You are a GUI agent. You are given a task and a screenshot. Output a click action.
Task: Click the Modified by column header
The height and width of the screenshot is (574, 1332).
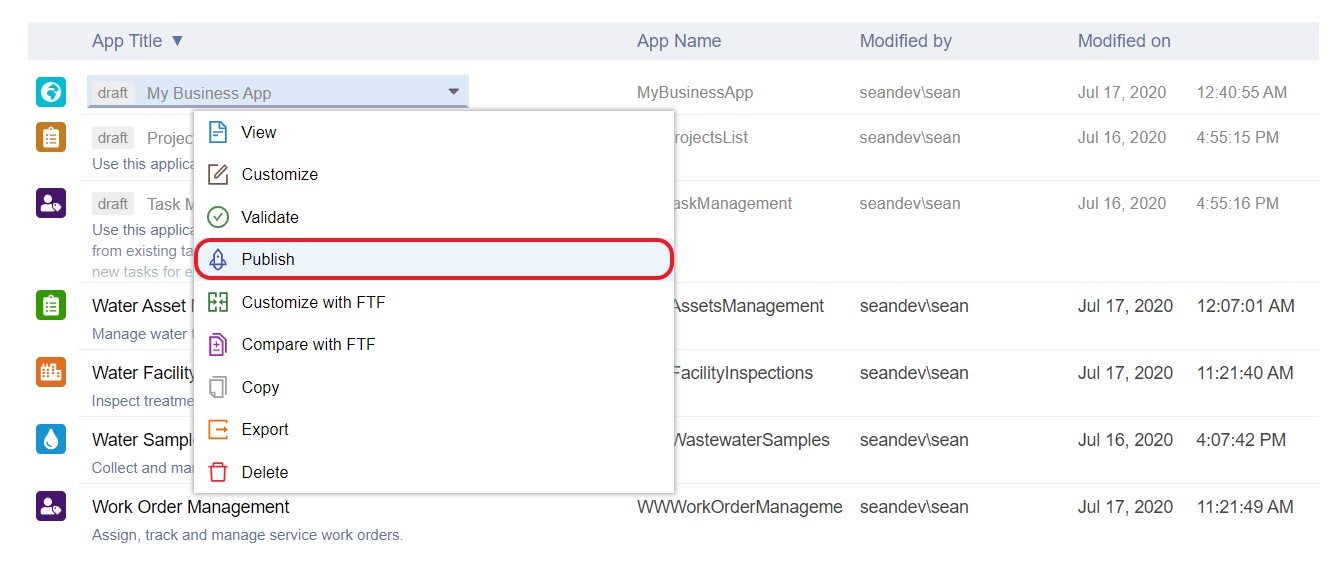click(905, 41)
